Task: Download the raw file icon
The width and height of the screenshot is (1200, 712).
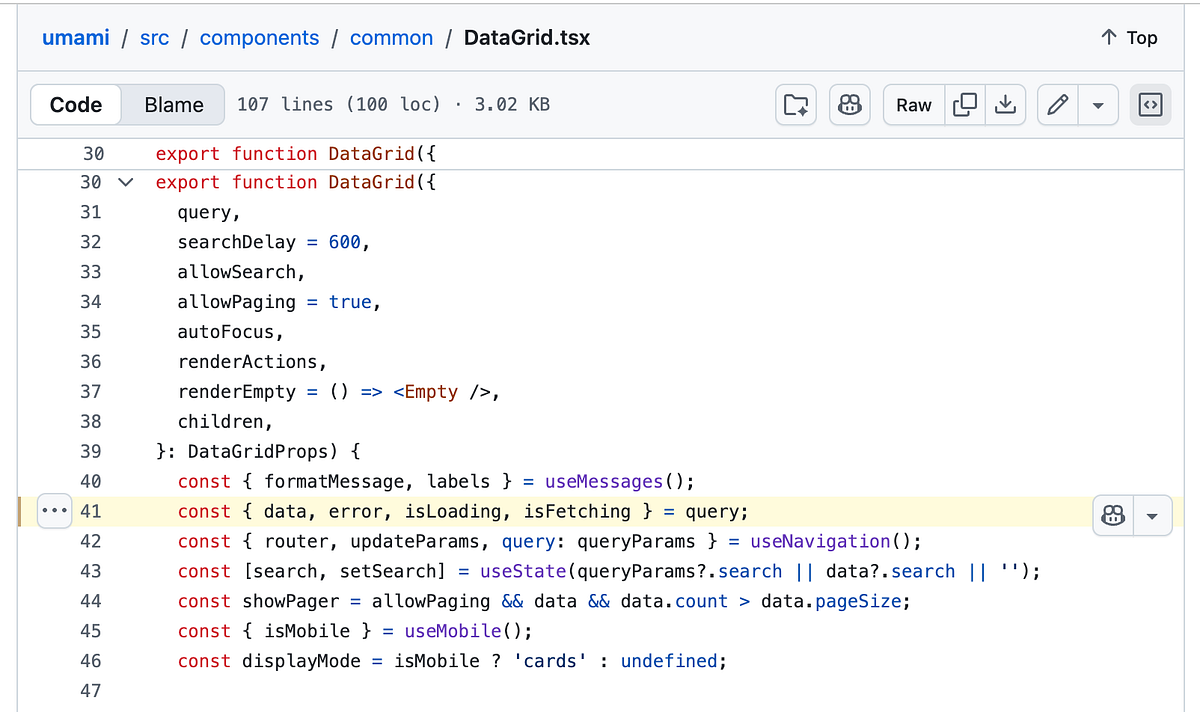Action: click(x=1005, y=105)
